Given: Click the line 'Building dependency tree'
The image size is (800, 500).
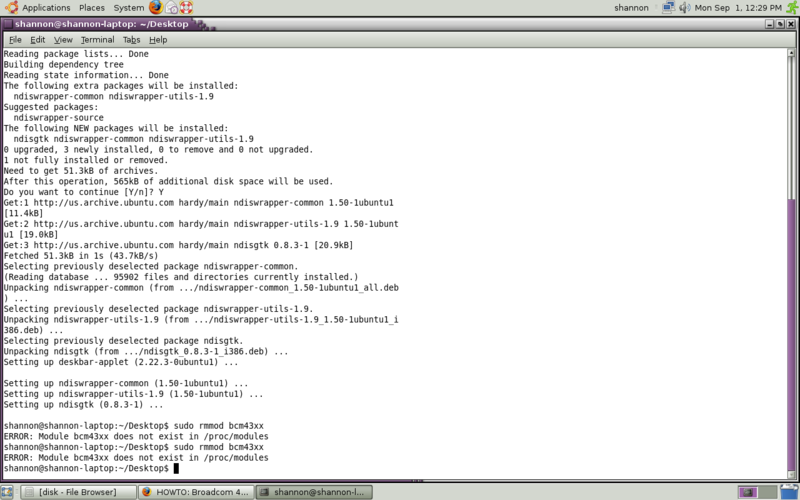Looking at the screenshot, I should pos(64,64).
